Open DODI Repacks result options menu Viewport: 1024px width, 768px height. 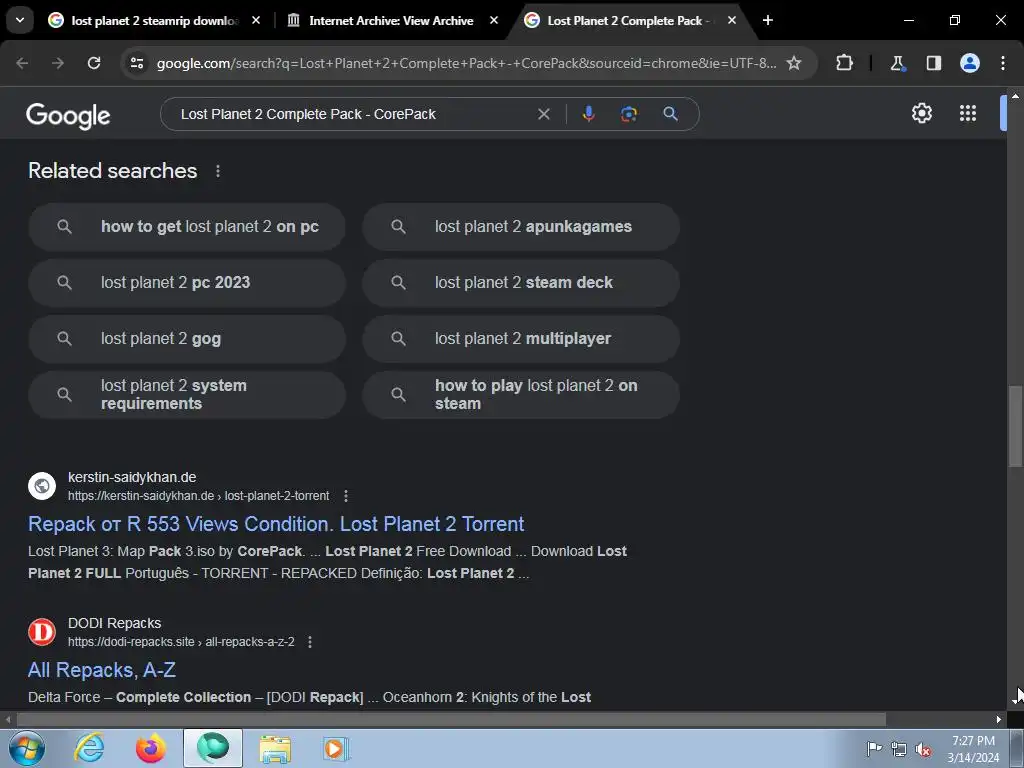tap(310, 642)
